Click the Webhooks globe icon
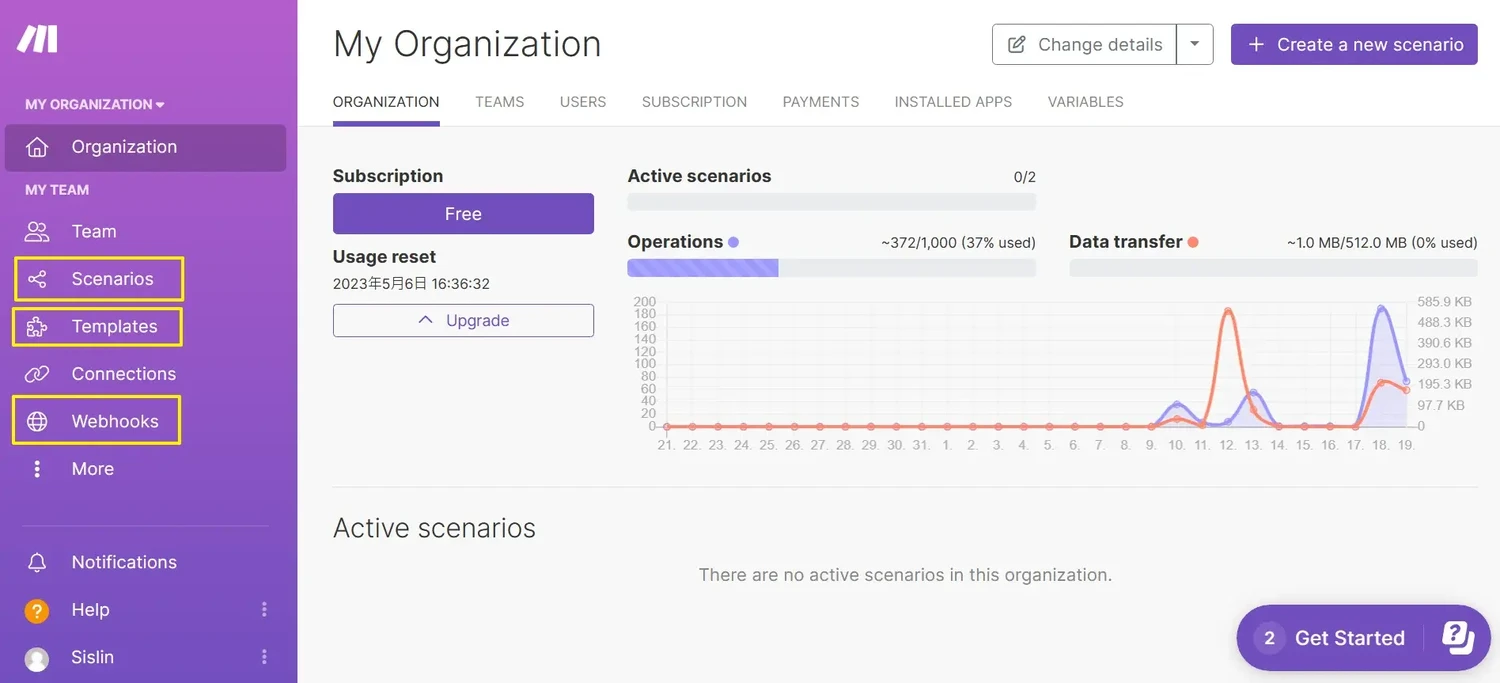 [x=37, y=421]
